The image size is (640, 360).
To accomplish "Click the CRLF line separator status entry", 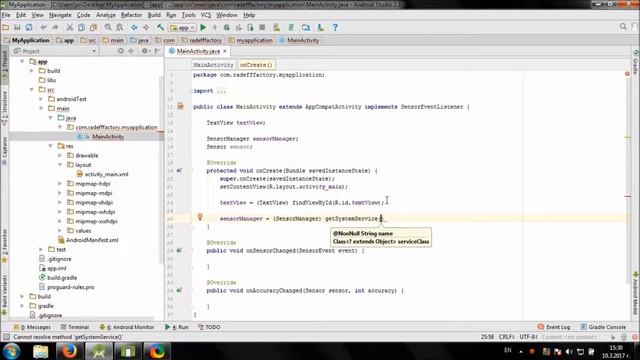I will click(x=506, y=337).
